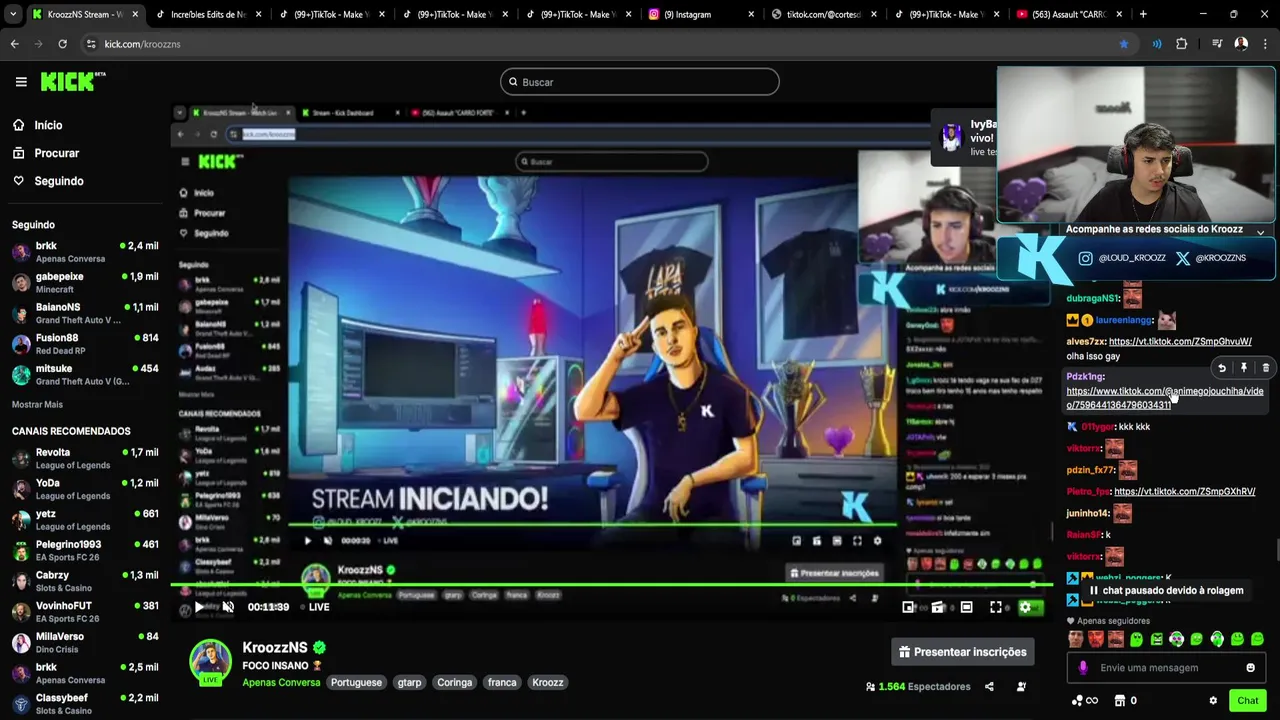Click the chat shop icon showing 0
Viewport: 1280px width, 720px height.
click(x=1125, y=701)
